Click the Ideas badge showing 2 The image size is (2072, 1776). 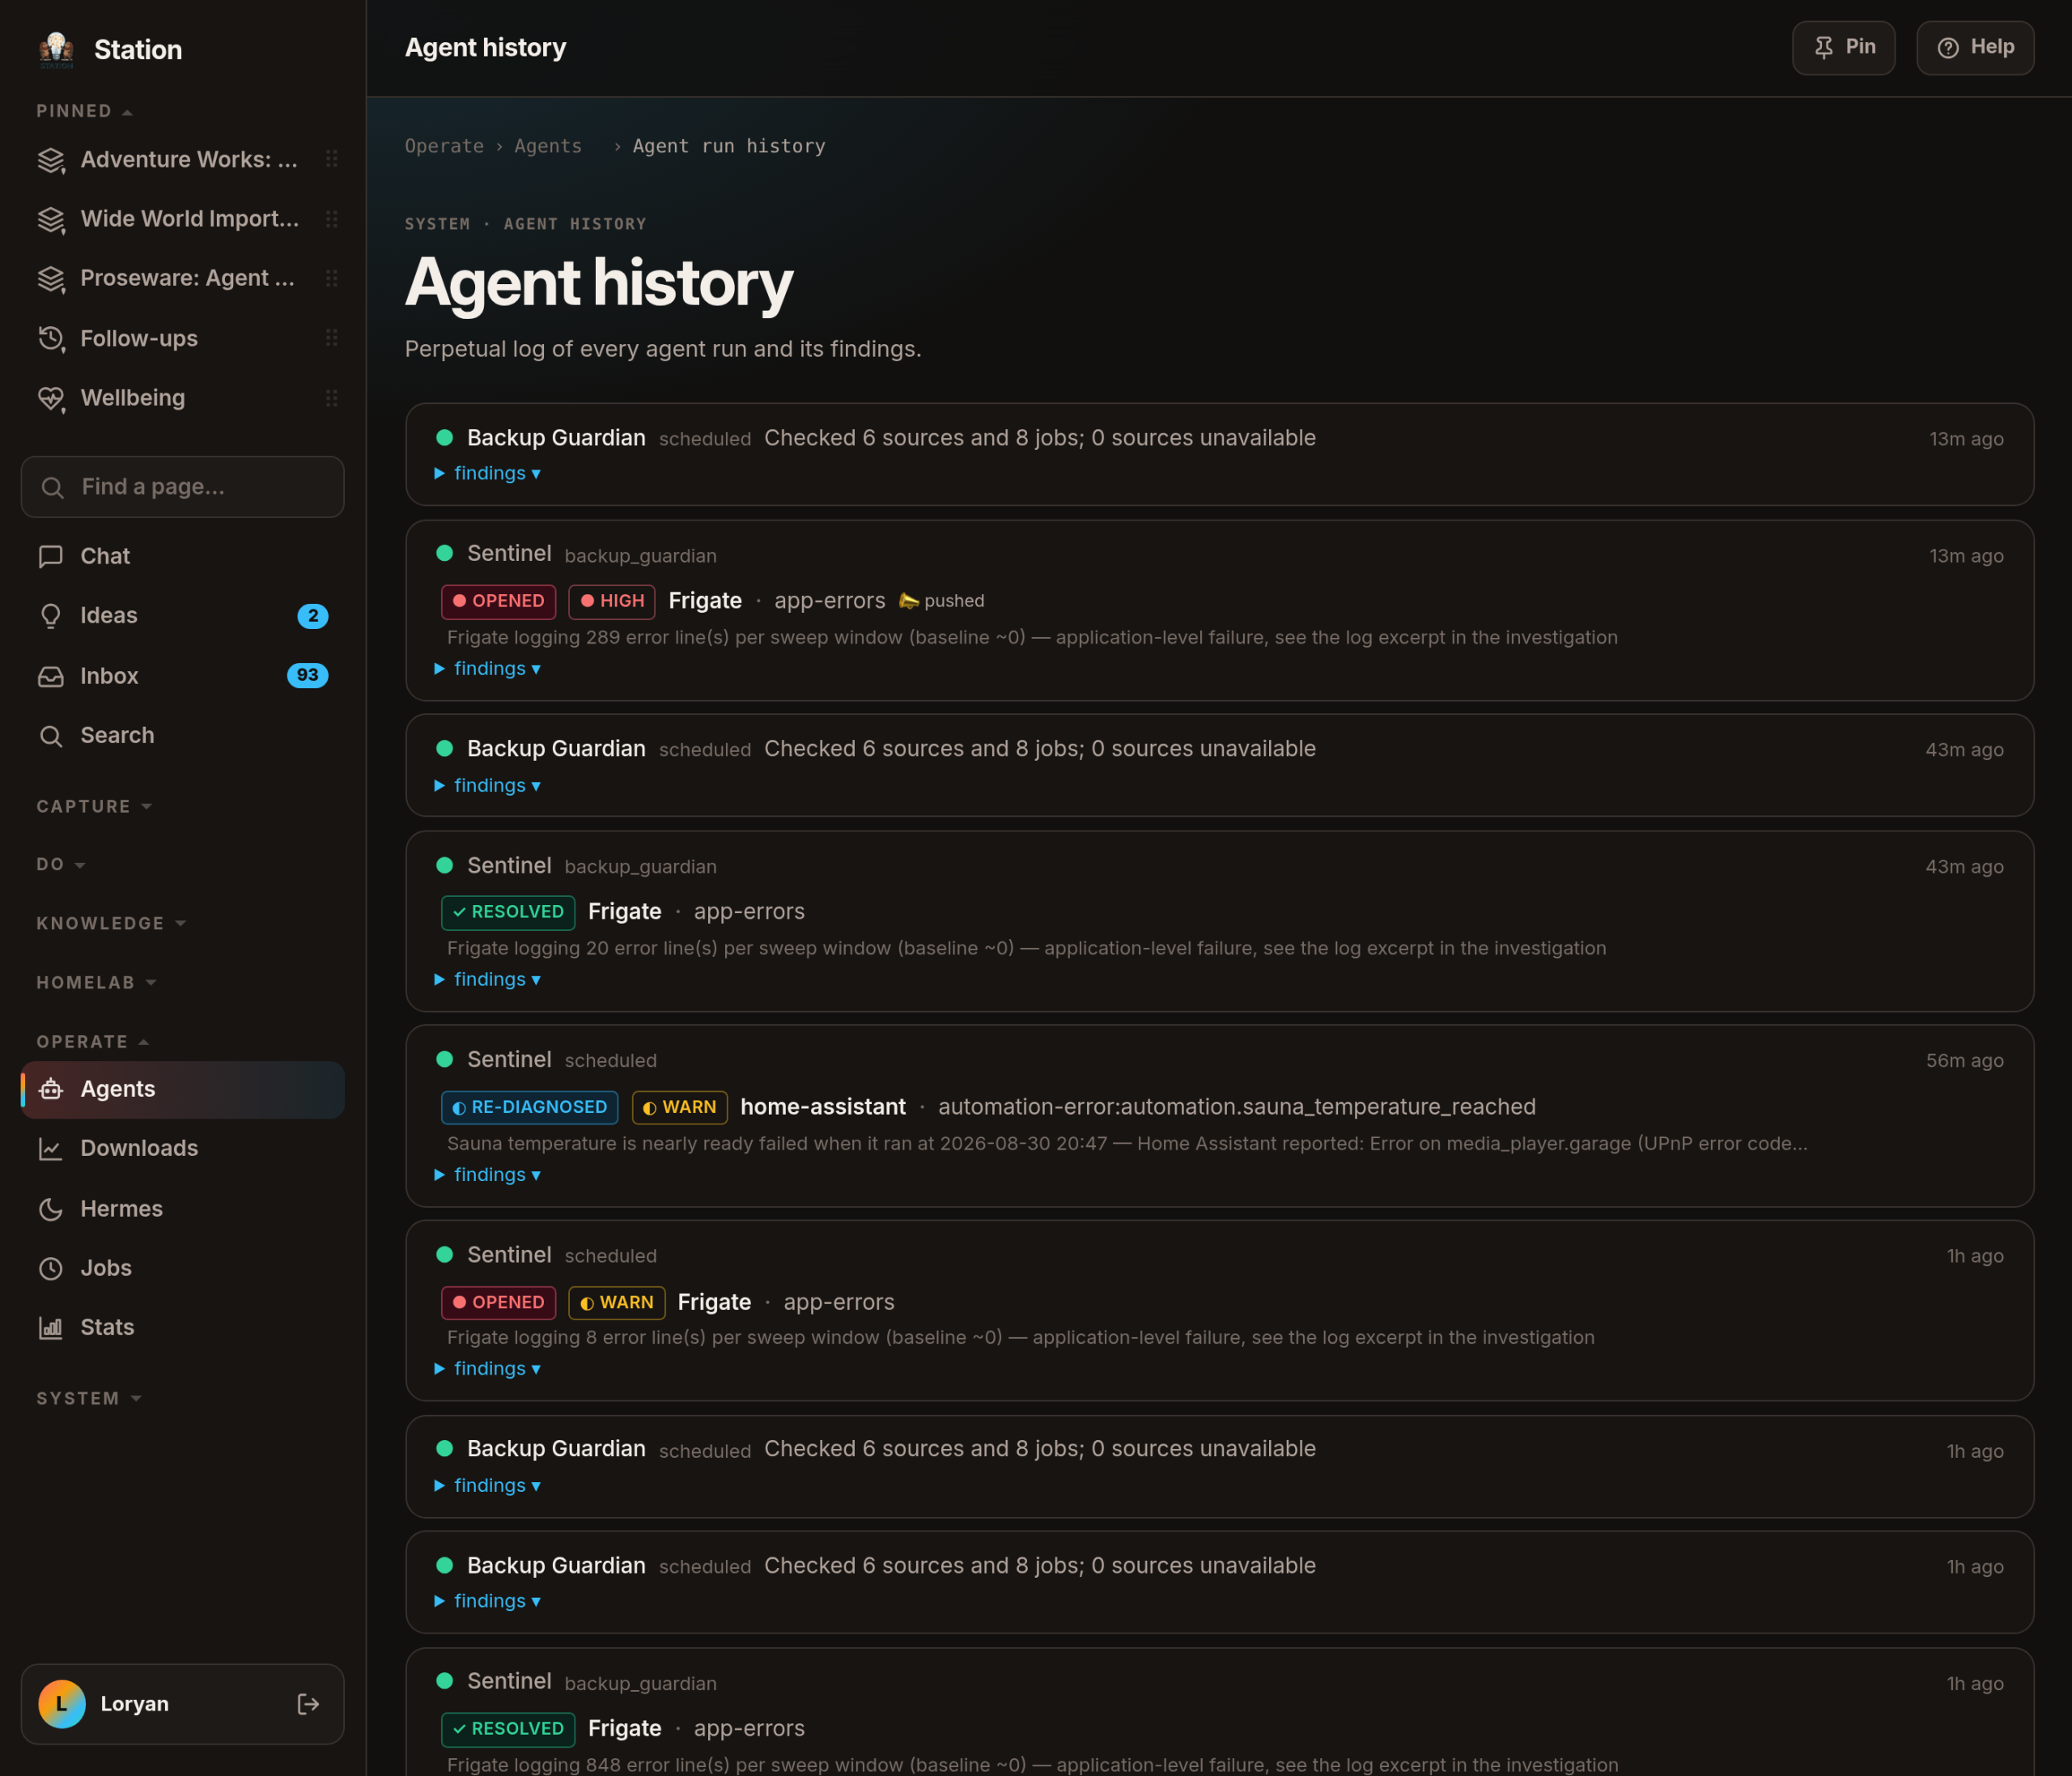coord(312,615)
